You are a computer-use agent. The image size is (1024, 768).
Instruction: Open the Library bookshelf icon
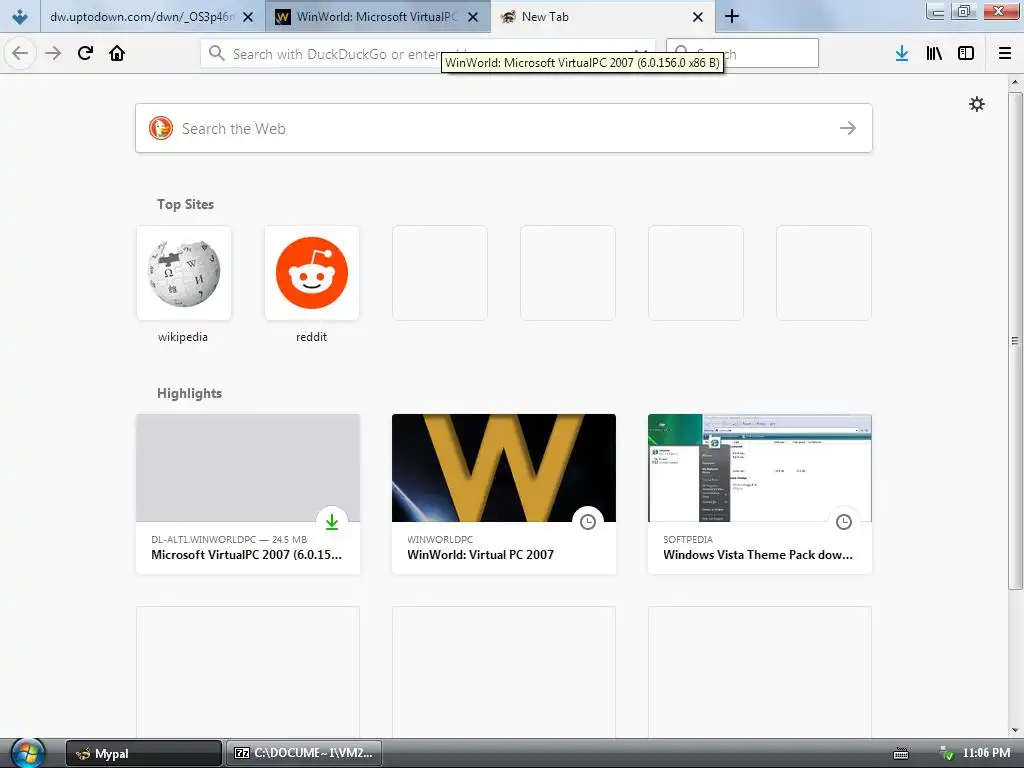click(x=934, y=54)
